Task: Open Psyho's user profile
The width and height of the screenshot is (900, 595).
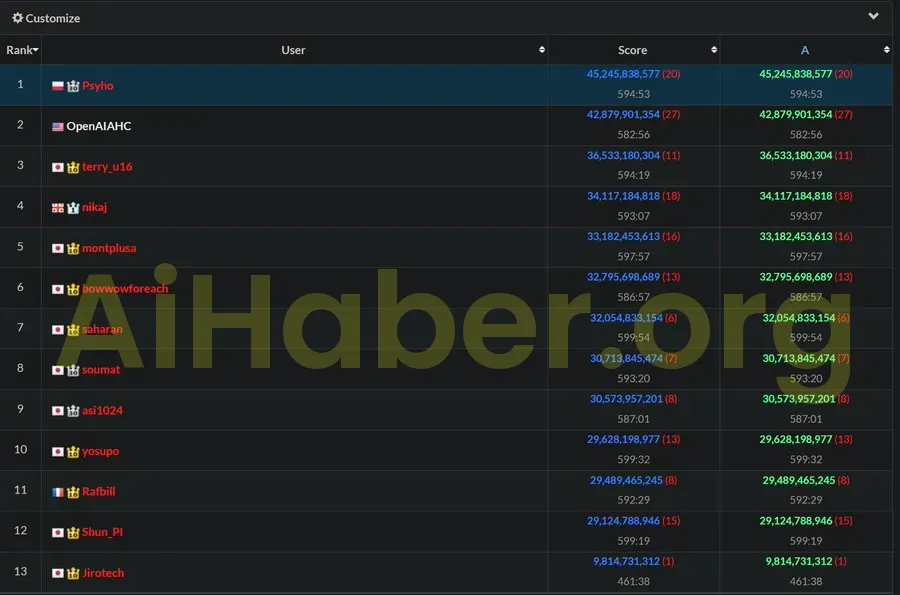Action: coord(98,86)
